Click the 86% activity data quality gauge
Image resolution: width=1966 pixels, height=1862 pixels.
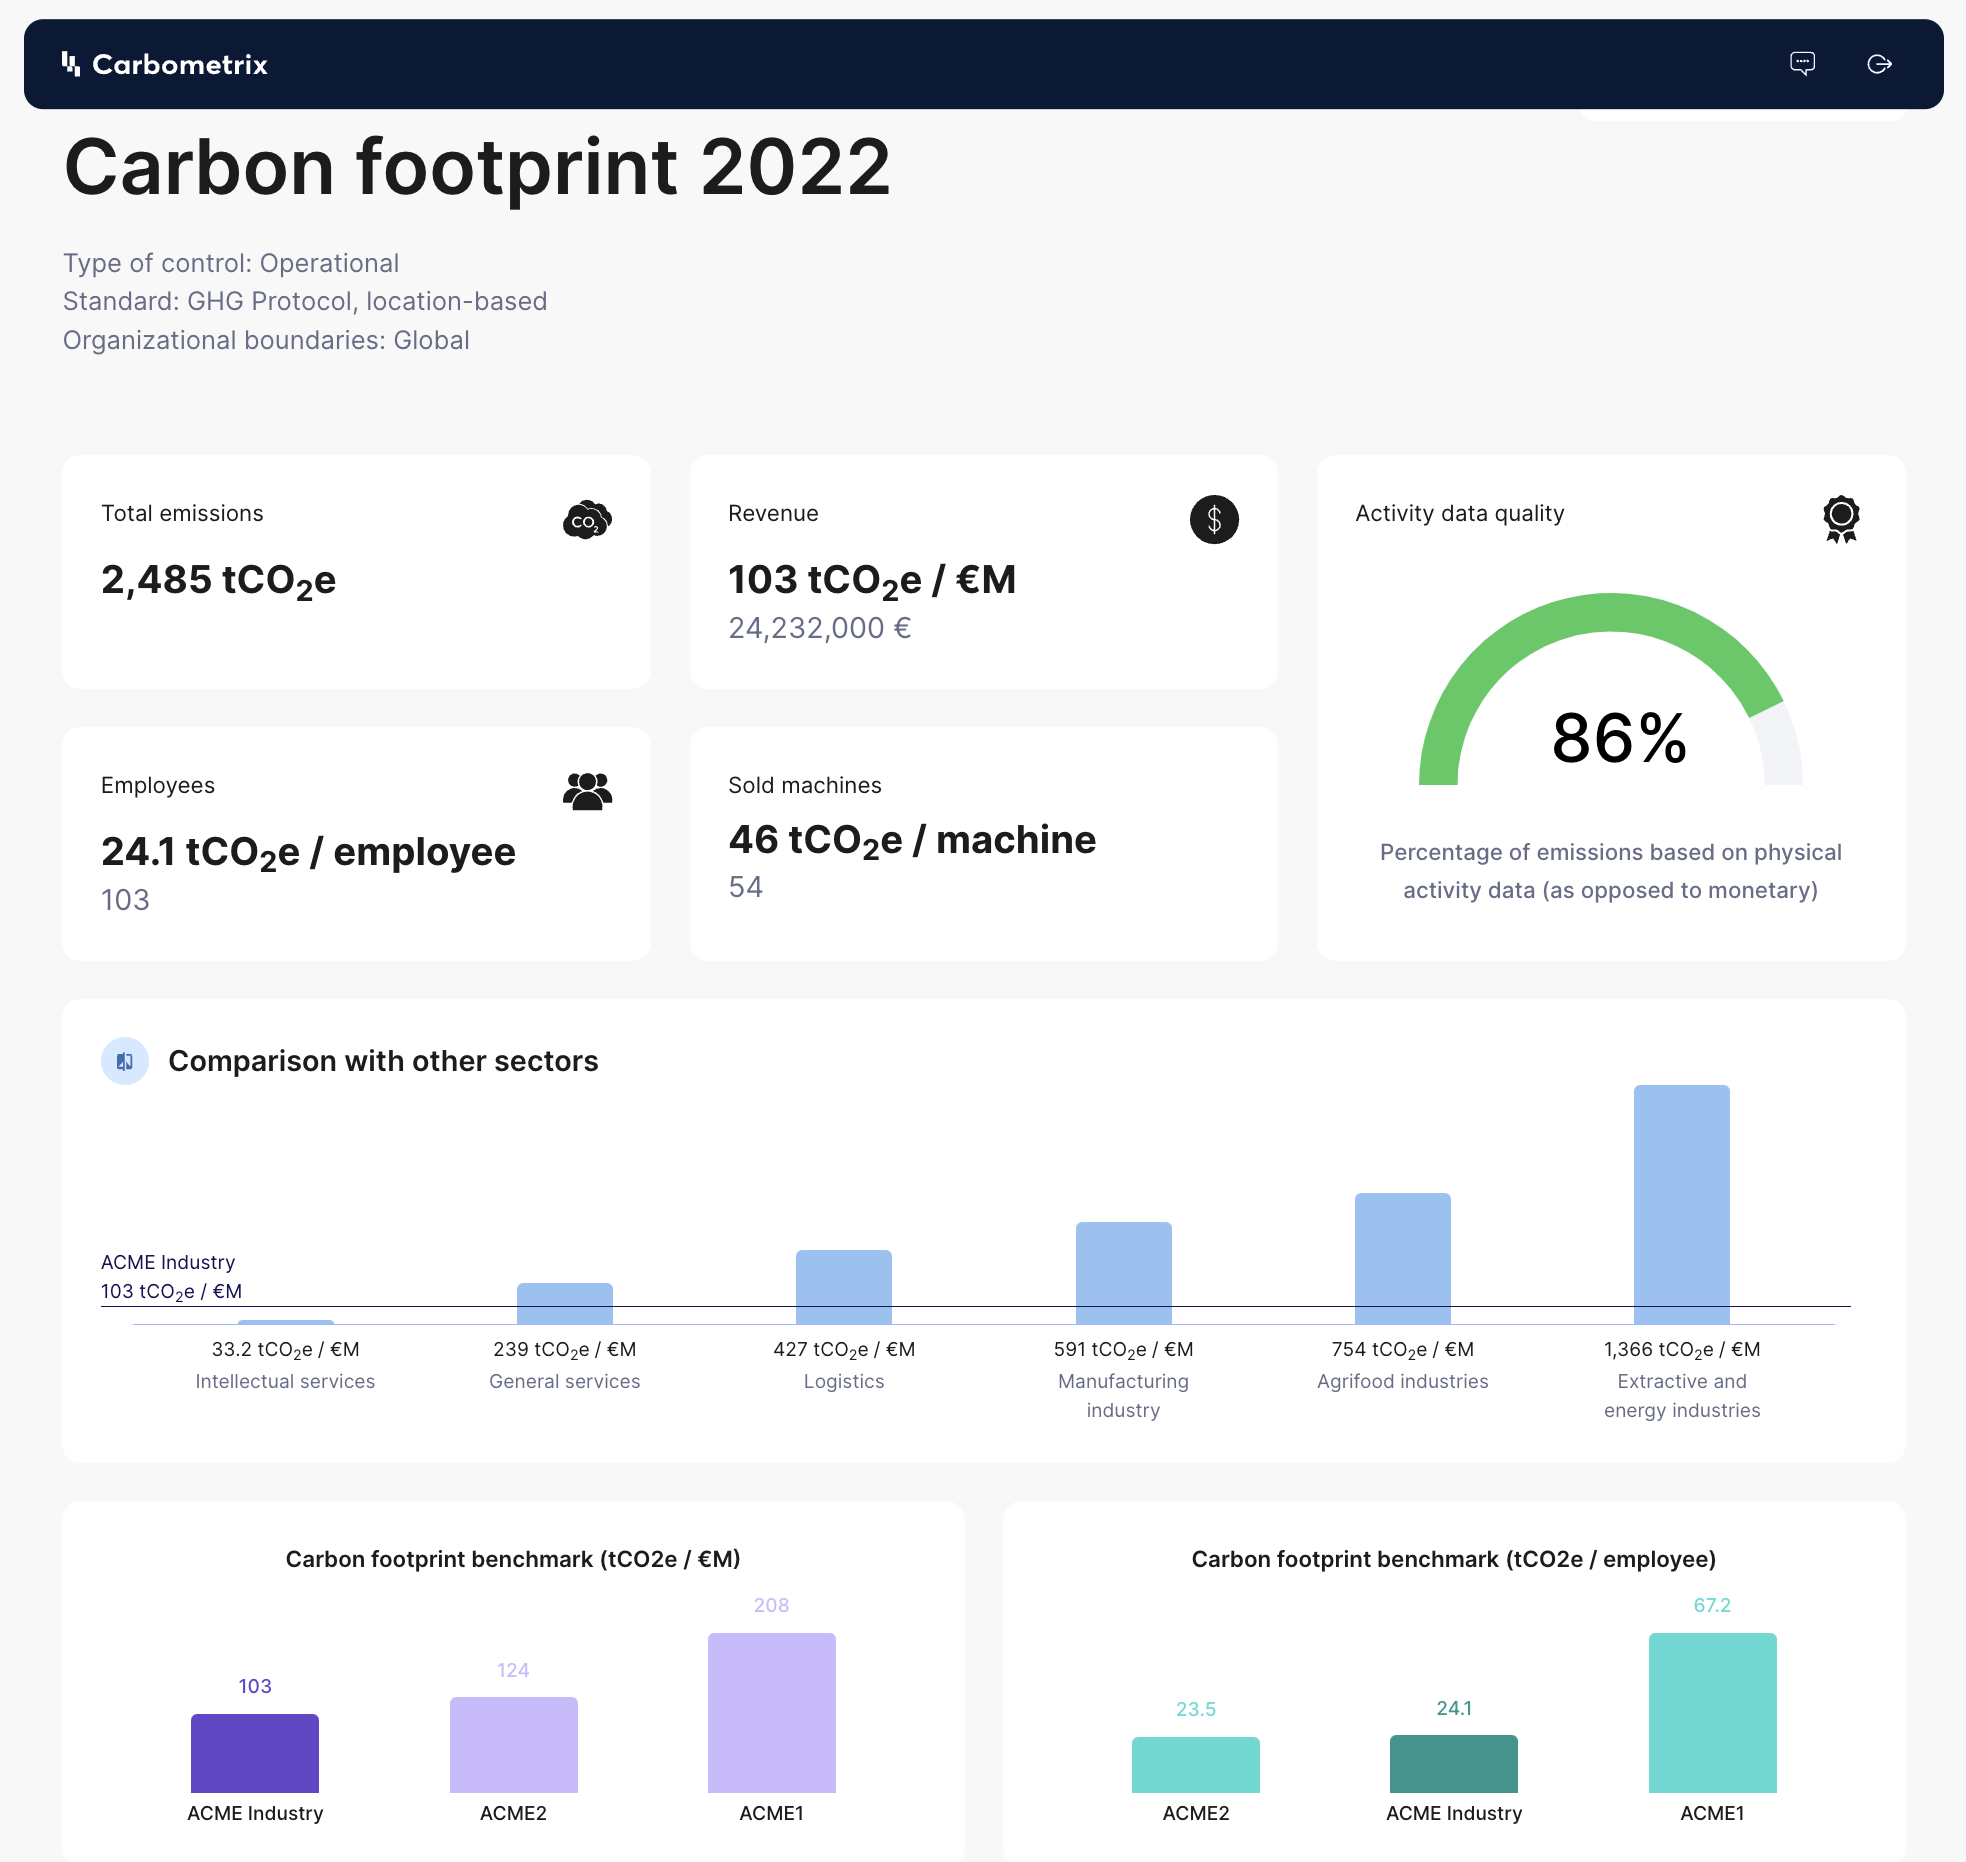1610,690
